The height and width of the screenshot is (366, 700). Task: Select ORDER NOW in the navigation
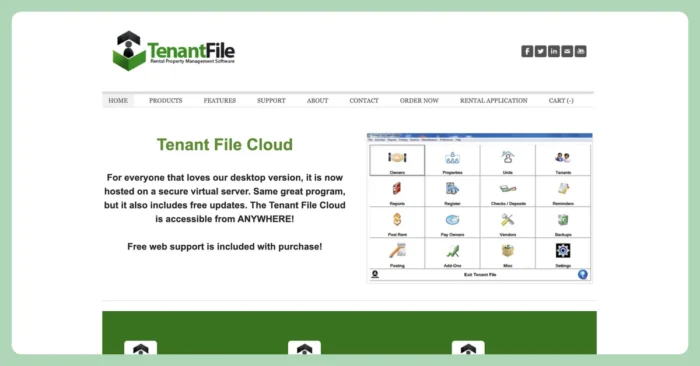pyautogui.click(x=419, y=100)
